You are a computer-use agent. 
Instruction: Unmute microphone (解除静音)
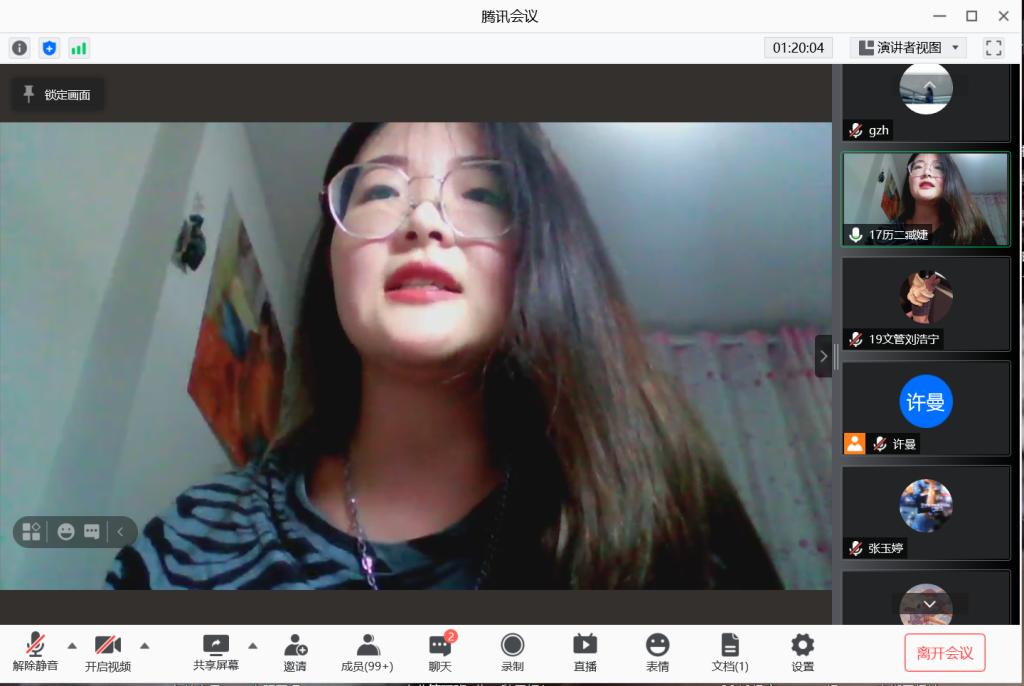tap(35, 652)
